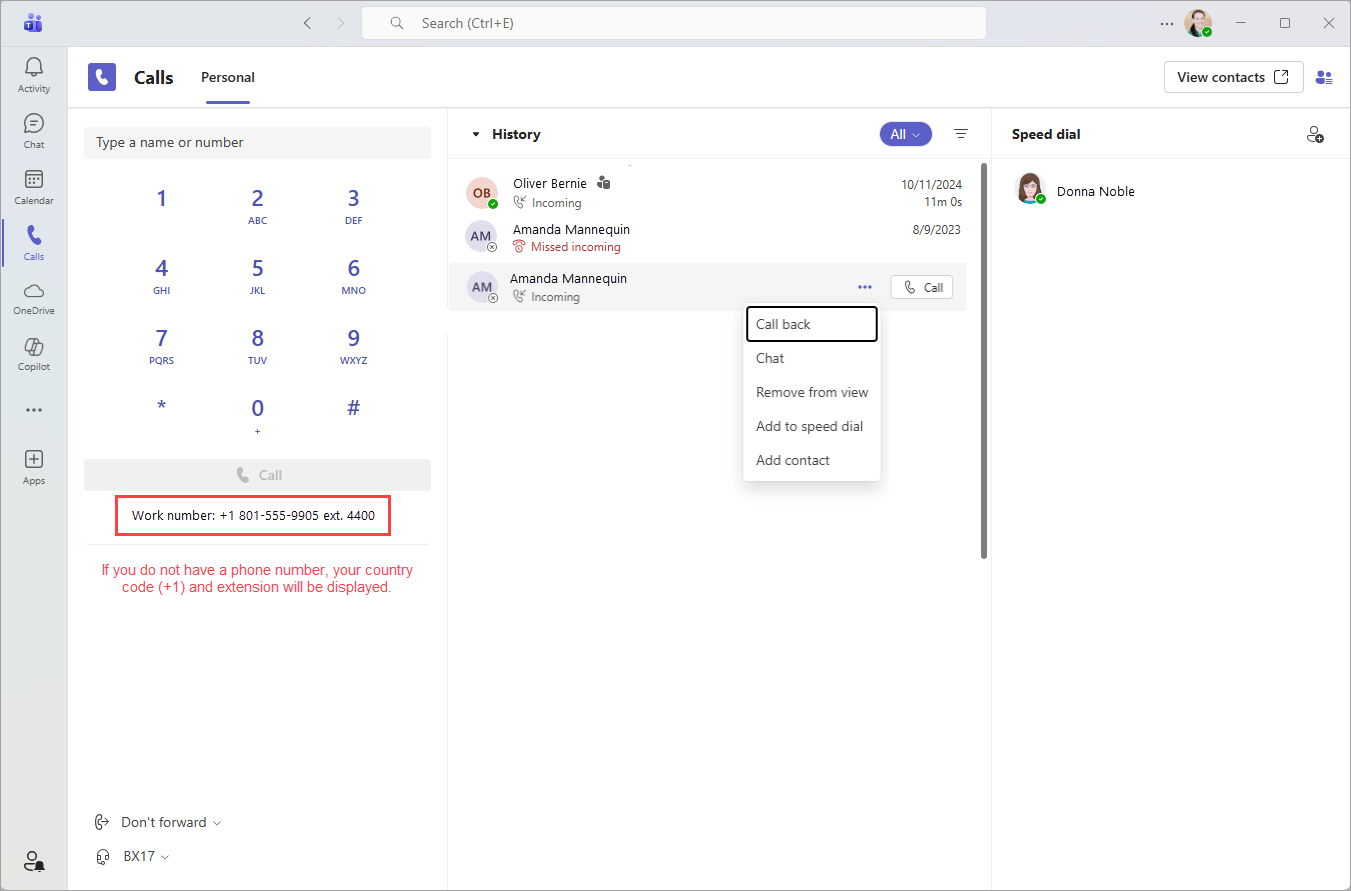Open the All calls filter dropdown
The image size is (1351, 891).
pos(905,133)
